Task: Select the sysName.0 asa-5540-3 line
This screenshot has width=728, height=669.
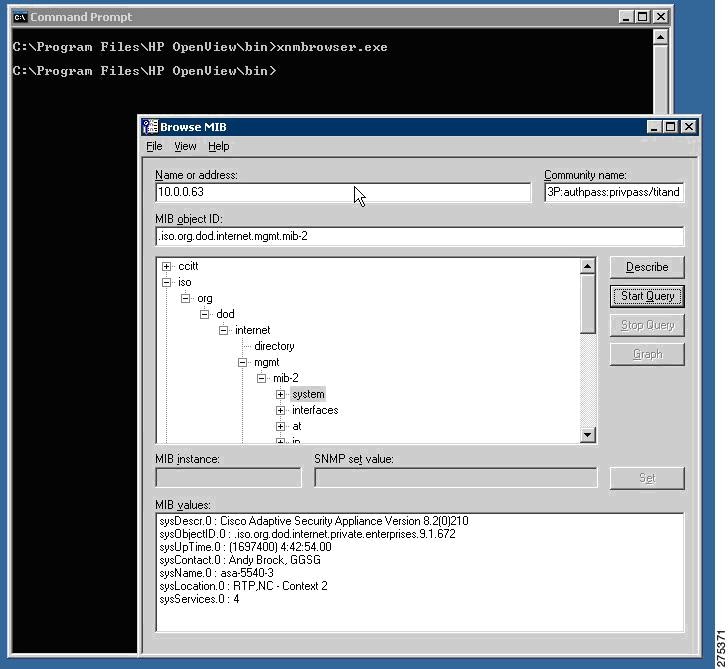Action: pos(216,573)
